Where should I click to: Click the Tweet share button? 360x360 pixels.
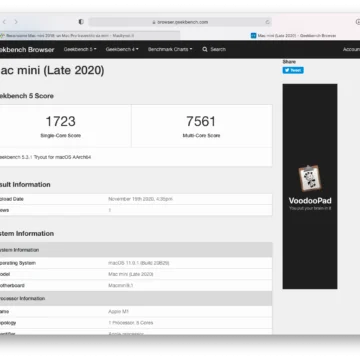[293, 70]
